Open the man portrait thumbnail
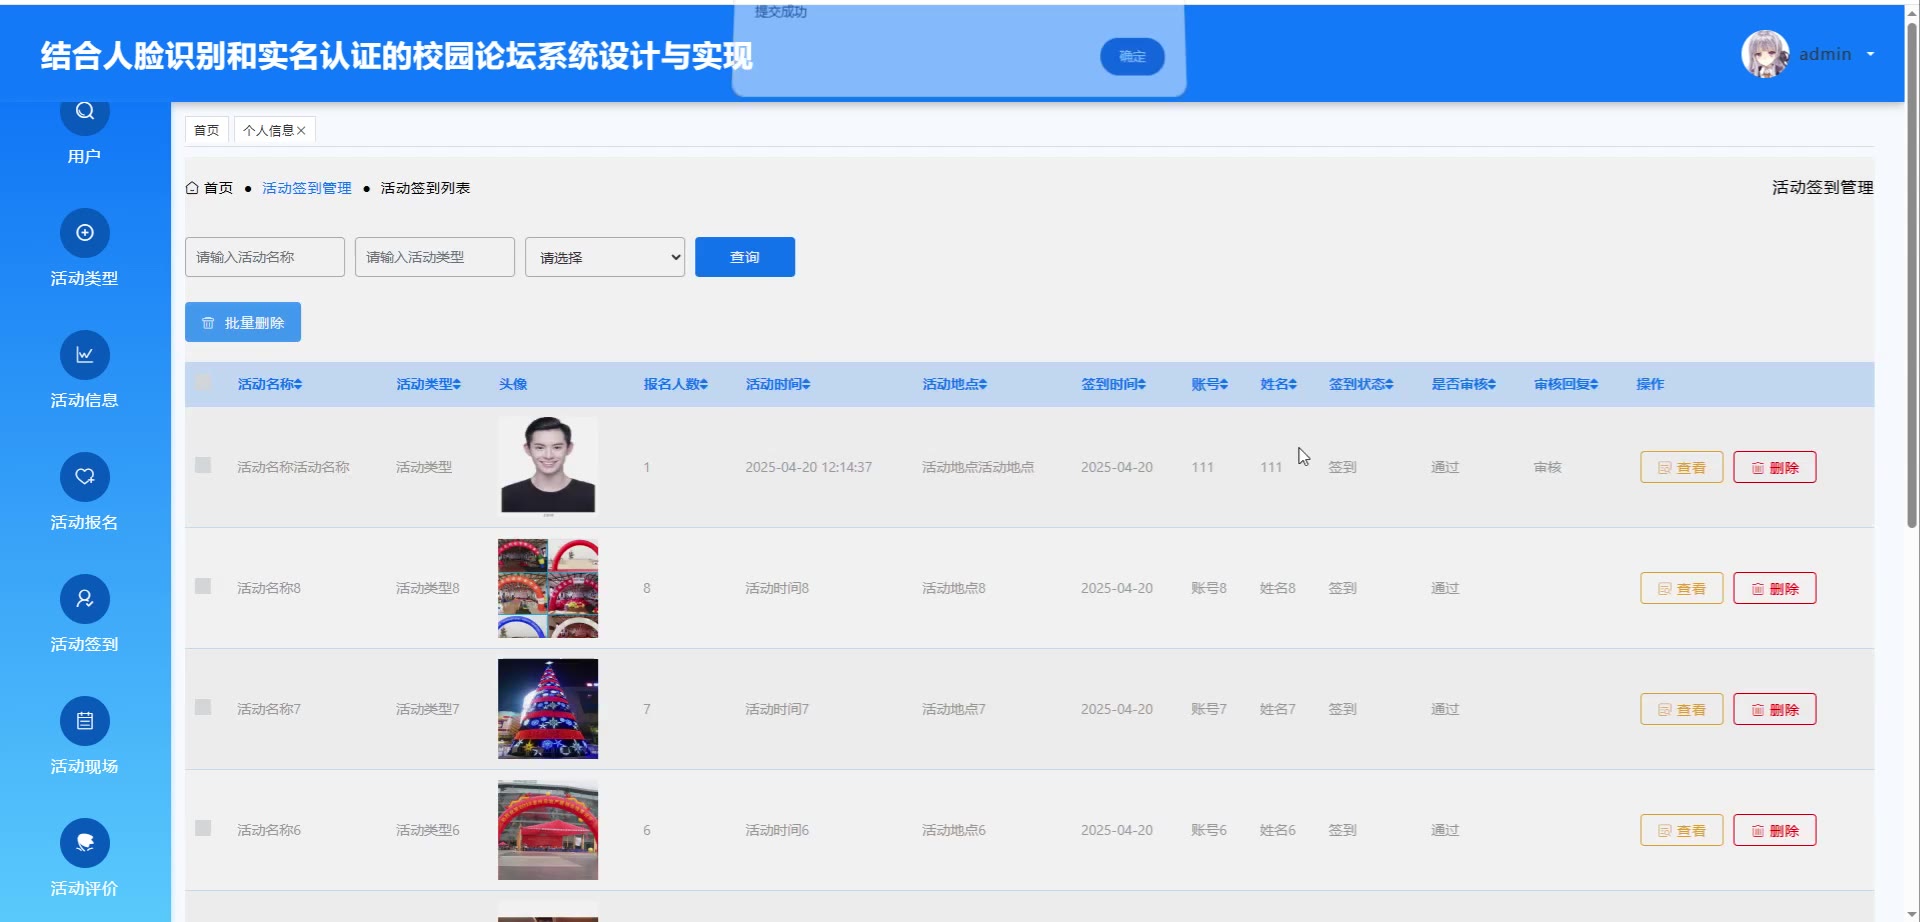The image size is (1920, 922). click(548, 467)
